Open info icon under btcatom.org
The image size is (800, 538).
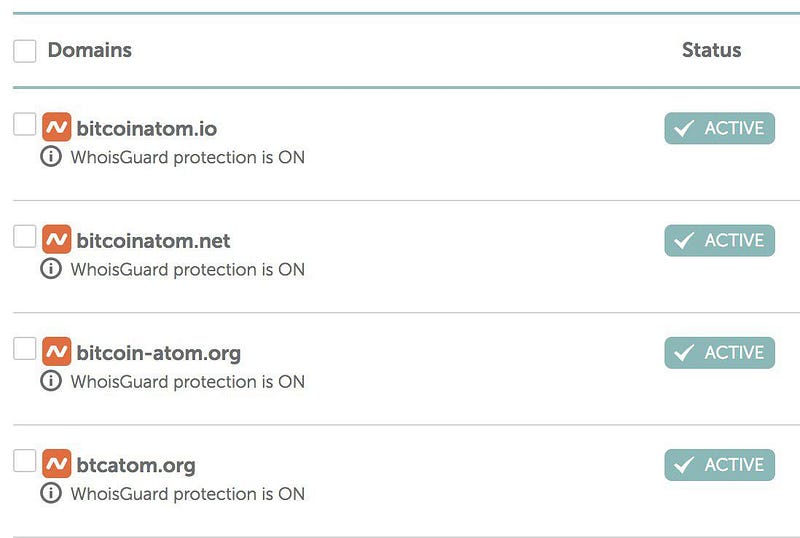(x=51, y=493)
